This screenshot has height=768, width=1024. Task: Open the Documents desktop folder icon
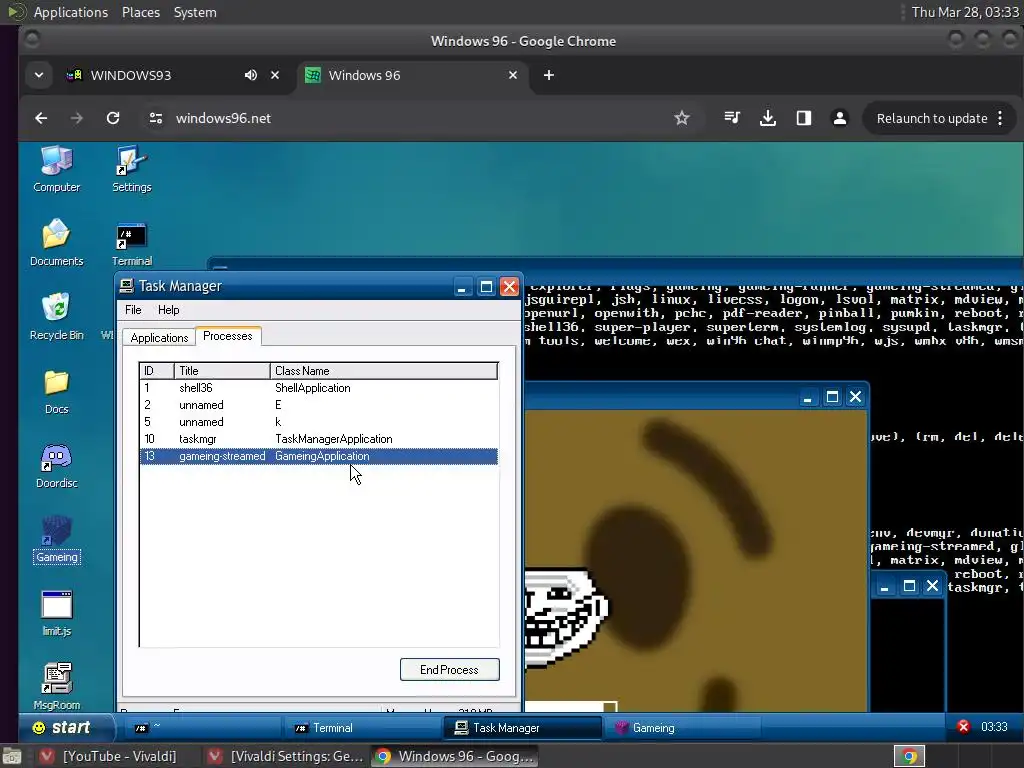pyautogui.click(x=56, y=243)
